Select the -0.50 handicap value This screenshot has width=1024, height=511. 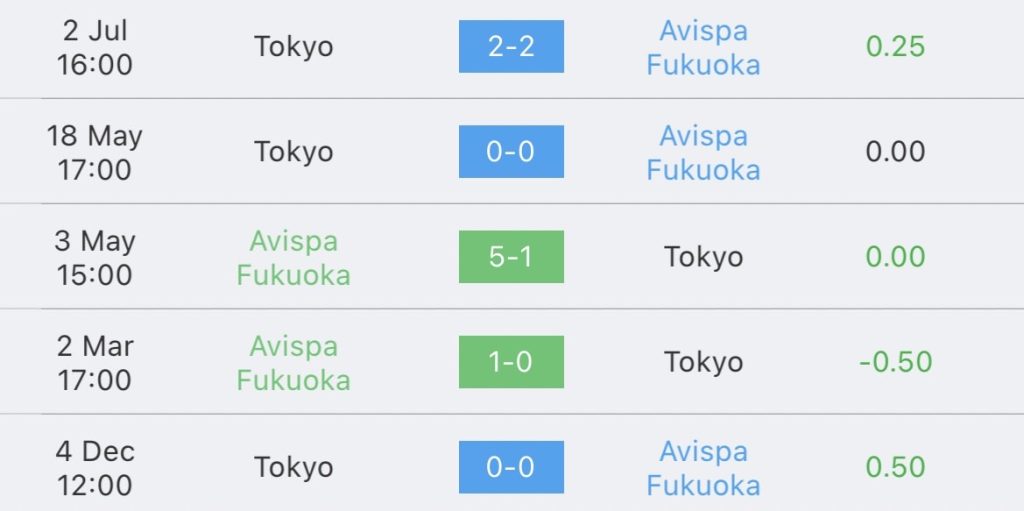click(x=895, y=362)
